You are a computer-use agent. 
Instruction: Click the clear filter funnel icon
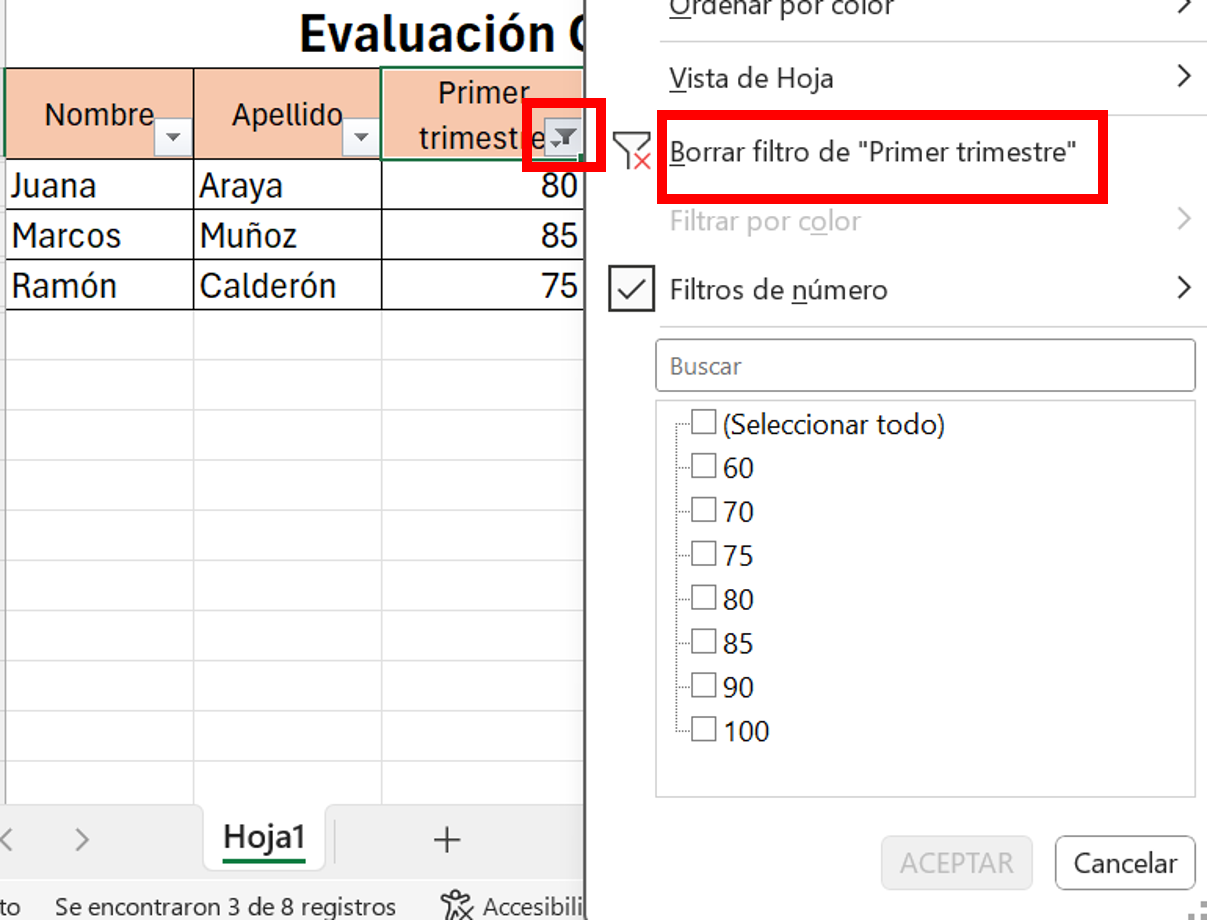point(631,152)
